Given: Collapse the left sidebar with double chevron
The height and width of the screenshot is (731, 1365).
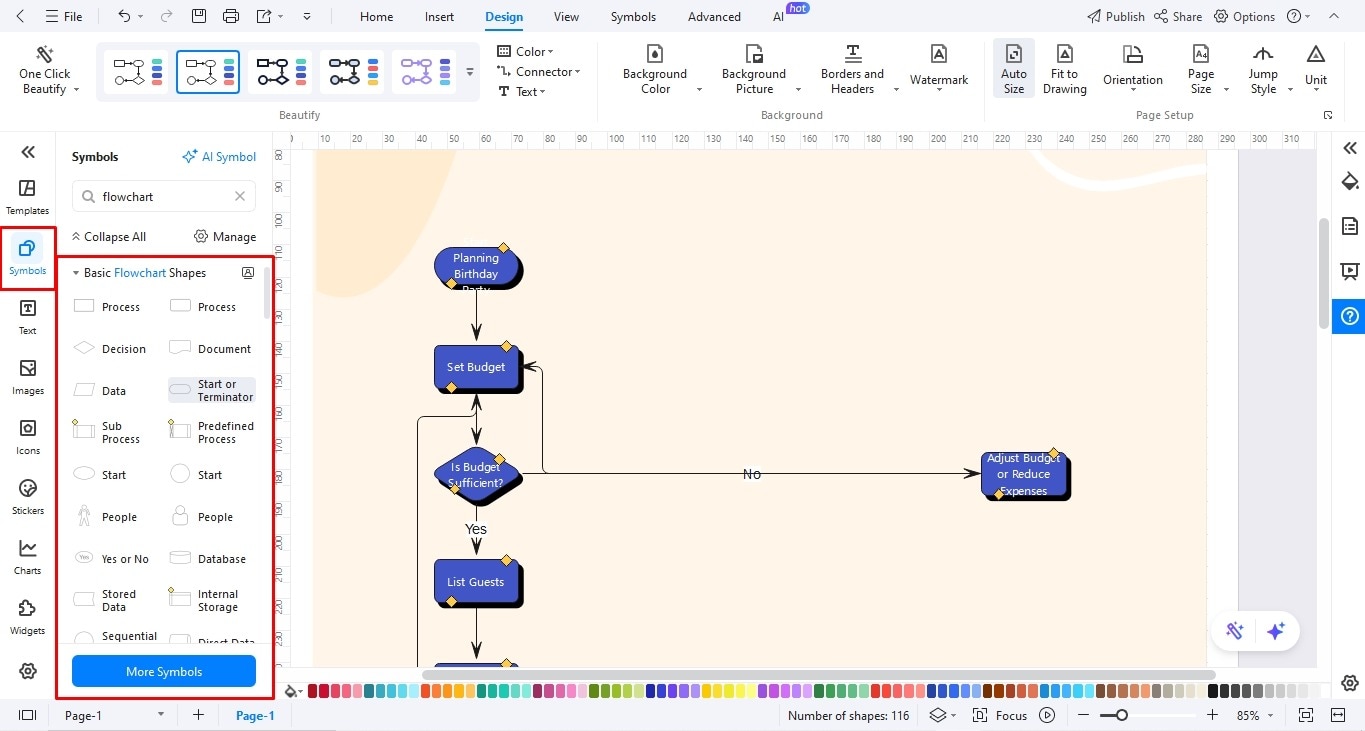Looking at the screenshot, I should pyautogui.click(x=28, y=152).
